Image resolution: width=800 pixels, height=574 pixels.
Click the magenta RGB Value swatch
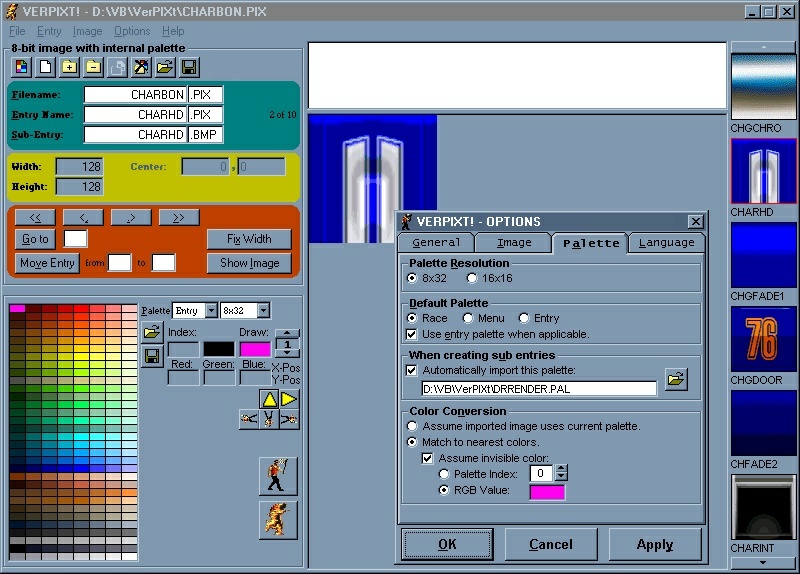click(547, 491)
